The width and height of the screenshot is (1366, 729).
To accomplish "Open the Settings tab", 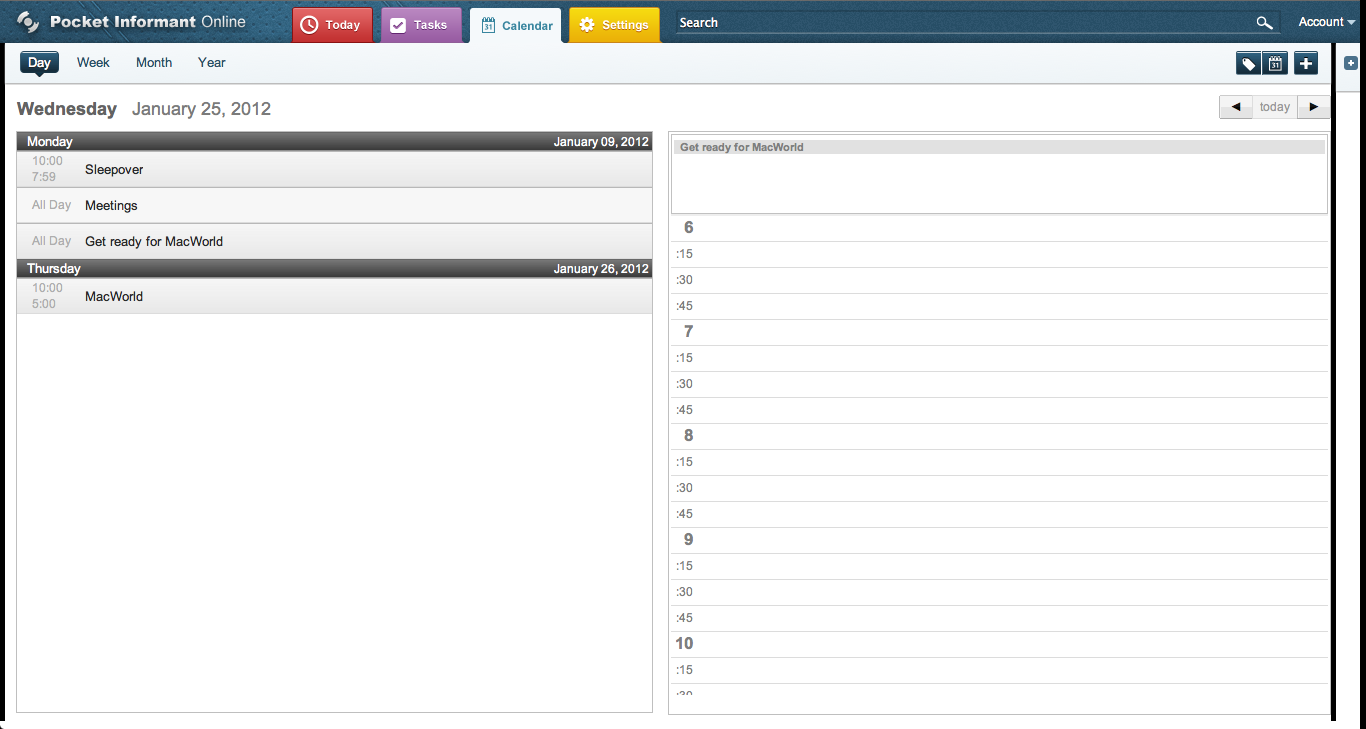I will (x=615, y=25).
